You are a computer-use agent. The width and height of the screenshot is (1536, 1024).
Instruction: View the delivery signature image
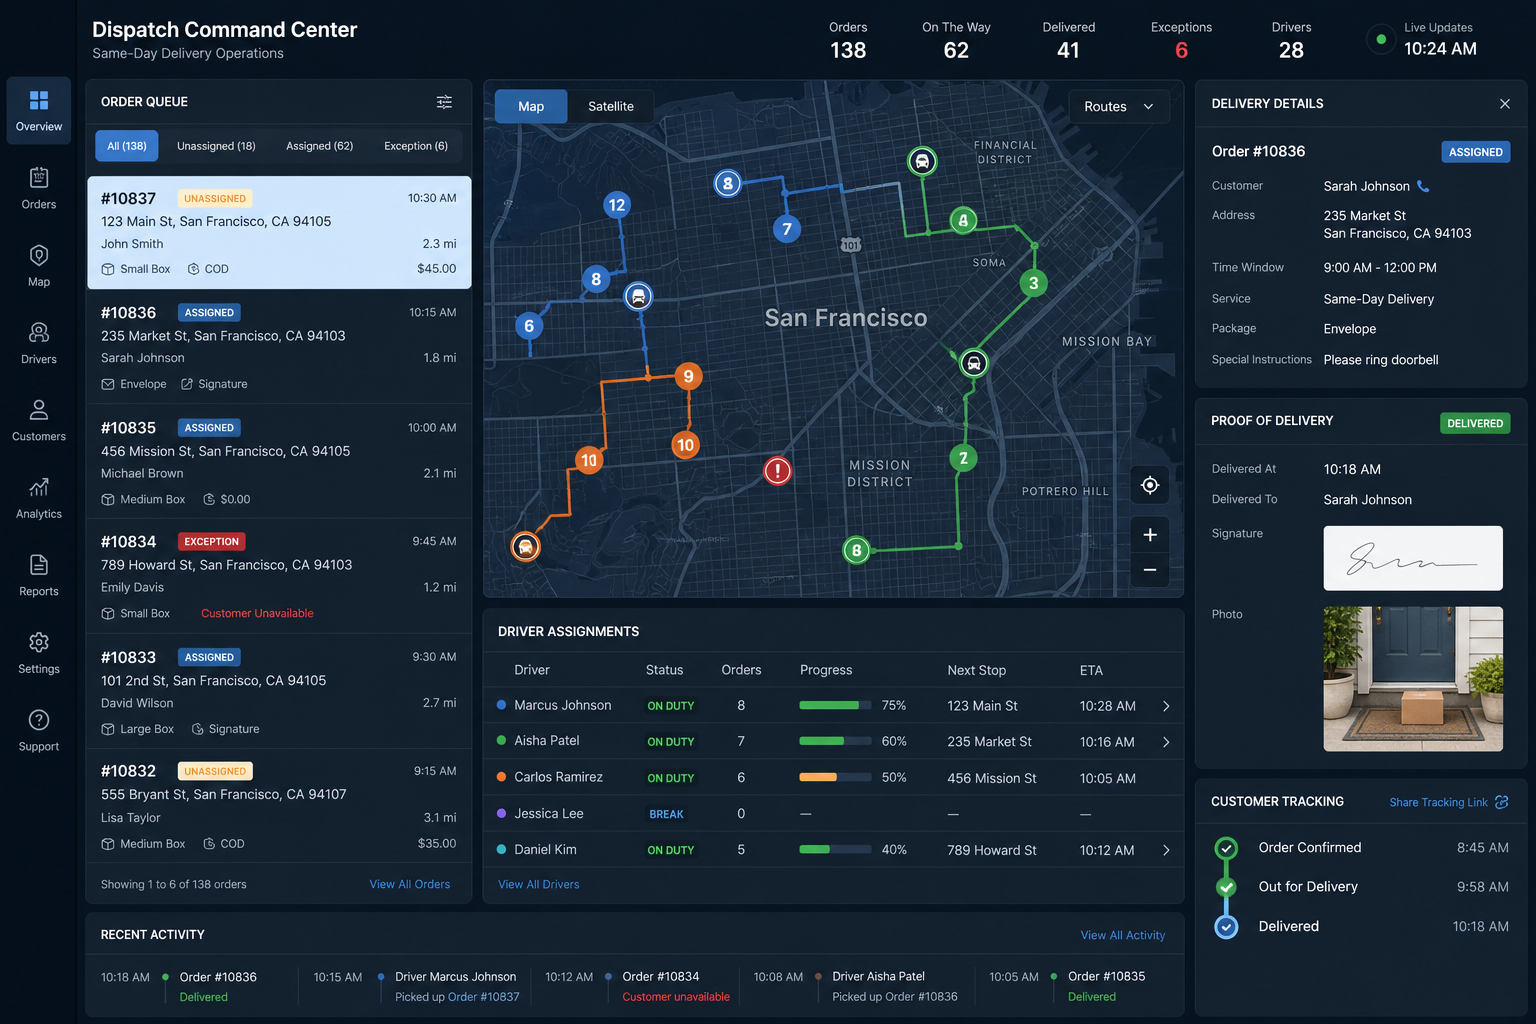(x=1413, y=558)
